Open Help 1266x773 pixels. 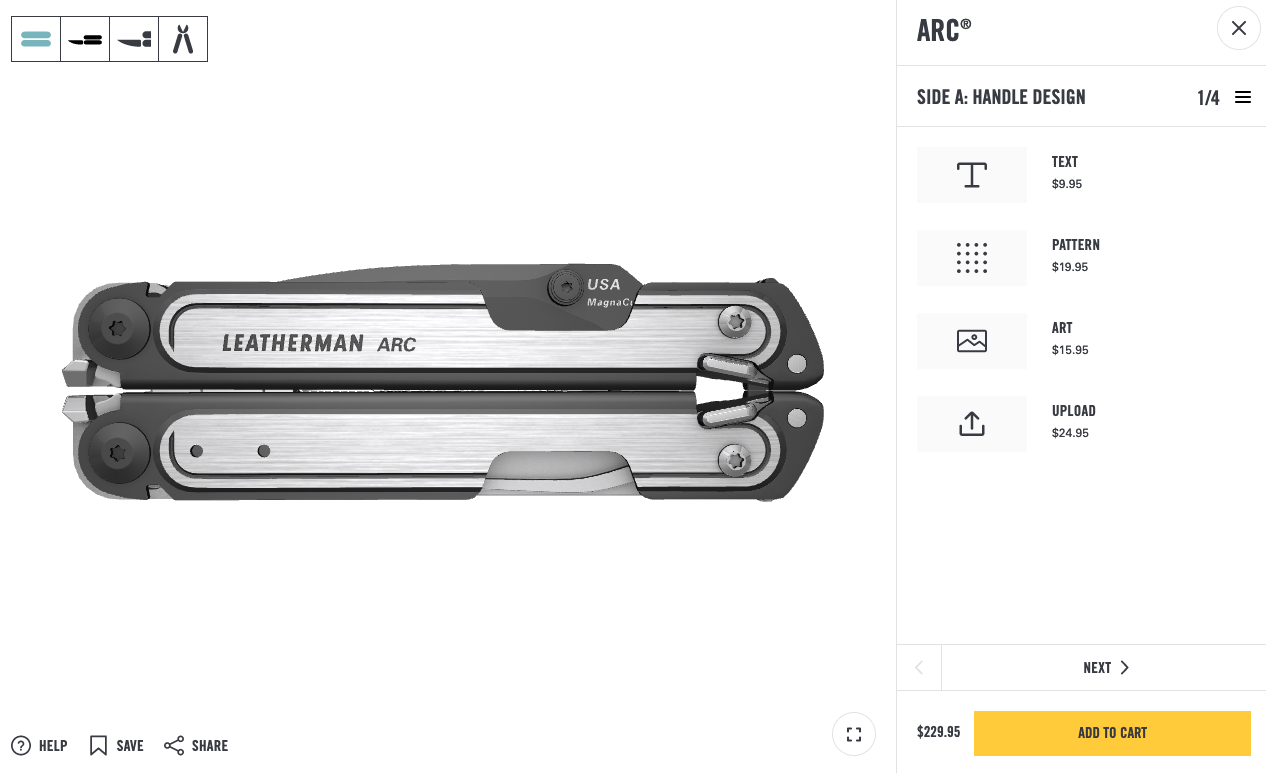tap(39, 745)
